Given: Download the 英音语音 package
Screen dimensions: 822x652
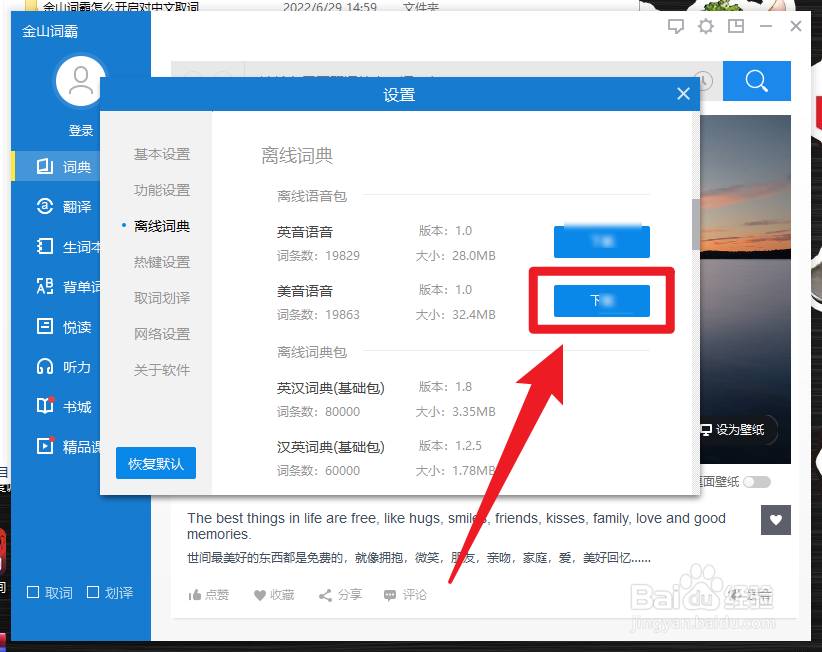Looking at the screenshot, I should pyautogui.click(x=602, y=242).
